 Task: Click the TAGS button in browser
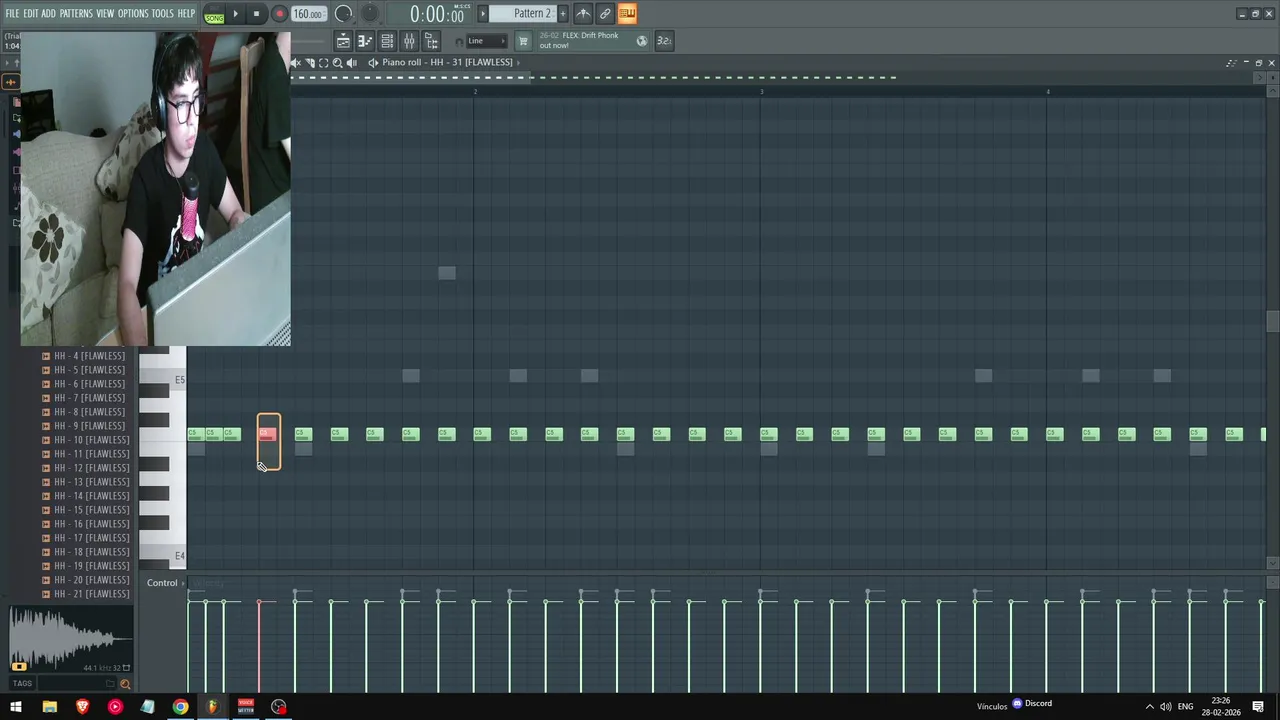coord(22,684)
